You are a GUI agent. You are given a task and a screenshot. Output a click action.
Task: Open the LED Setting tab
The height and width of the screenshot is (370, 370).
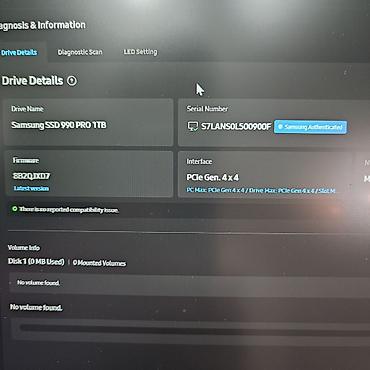pos(140,52)
